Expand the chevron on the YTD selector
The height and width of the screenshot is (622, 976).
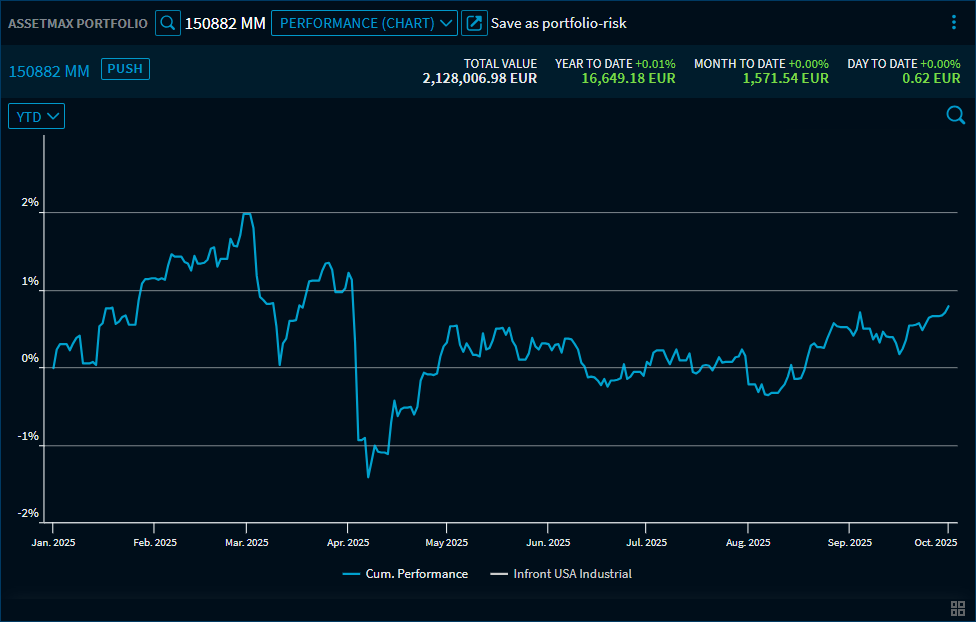[53, 116]
